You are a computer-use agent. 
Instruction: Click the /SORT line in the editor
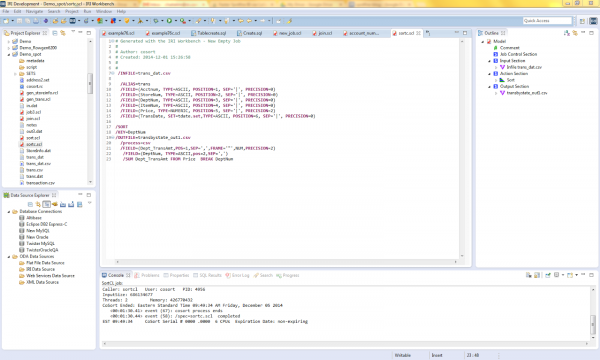point(122,127)
